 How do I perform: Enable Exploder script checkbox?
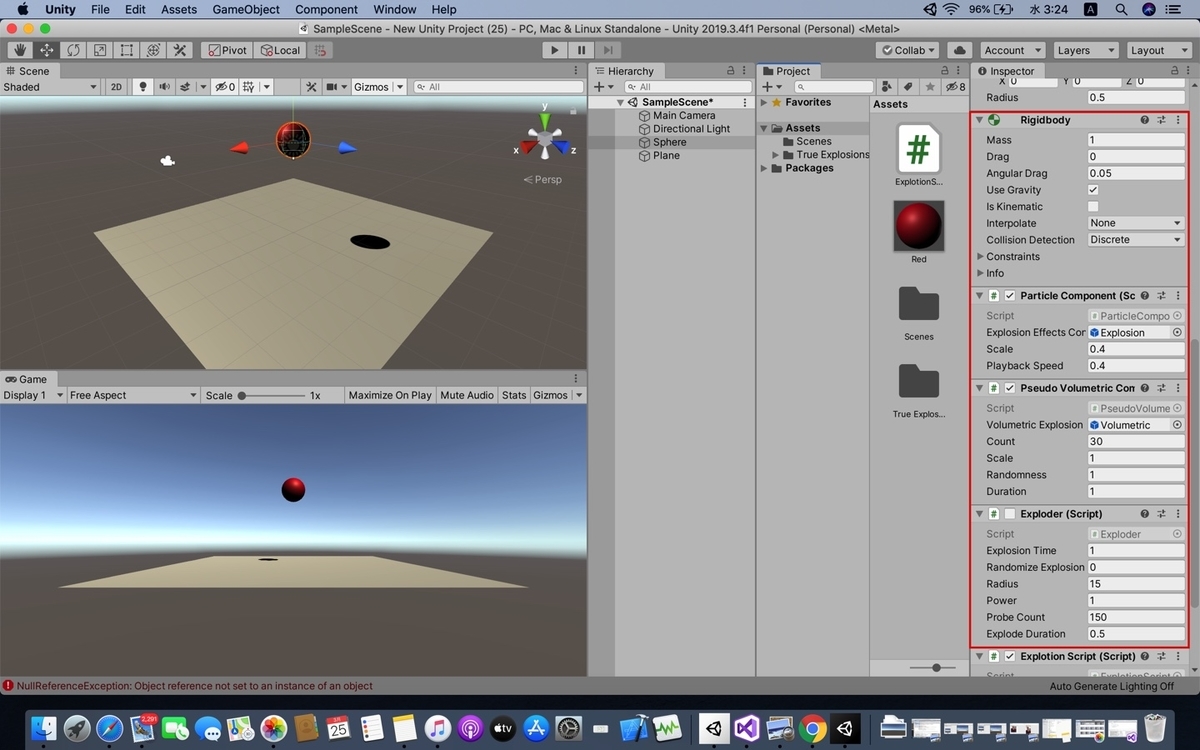(x=1010, y=514)
